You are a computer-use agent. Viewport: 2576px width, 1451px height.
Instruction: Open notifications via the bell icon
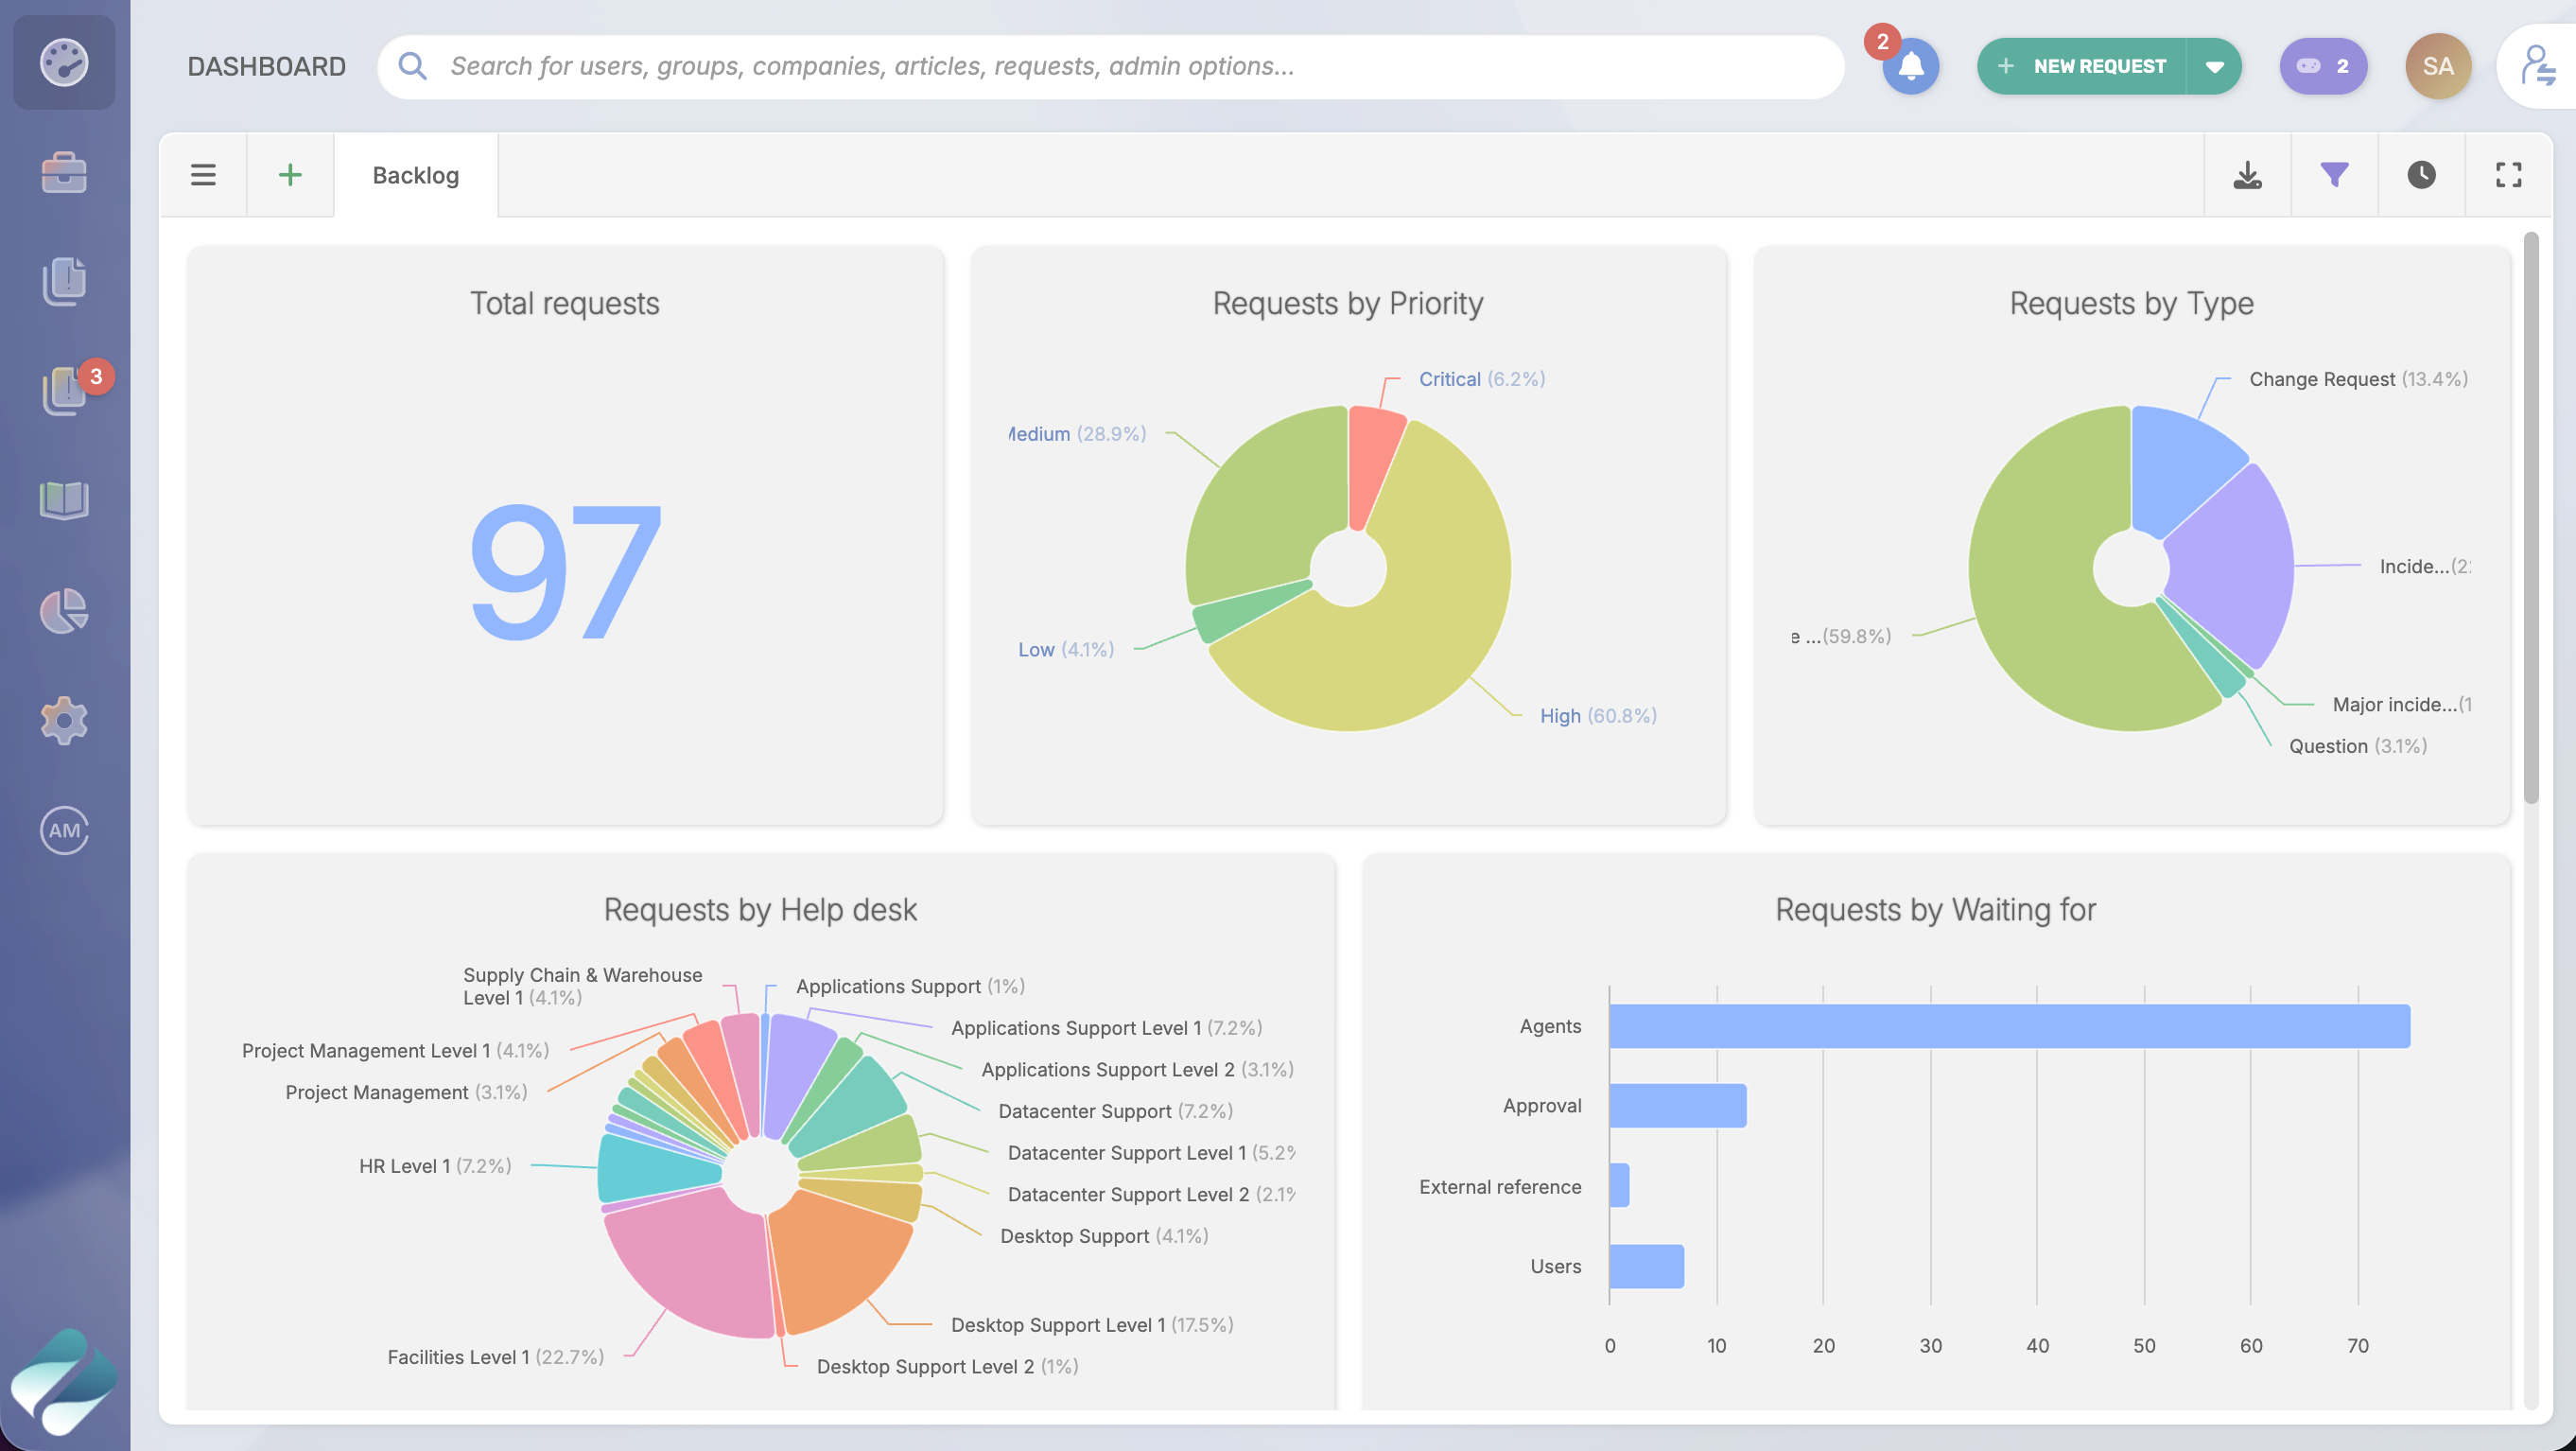click(1911, 65)
